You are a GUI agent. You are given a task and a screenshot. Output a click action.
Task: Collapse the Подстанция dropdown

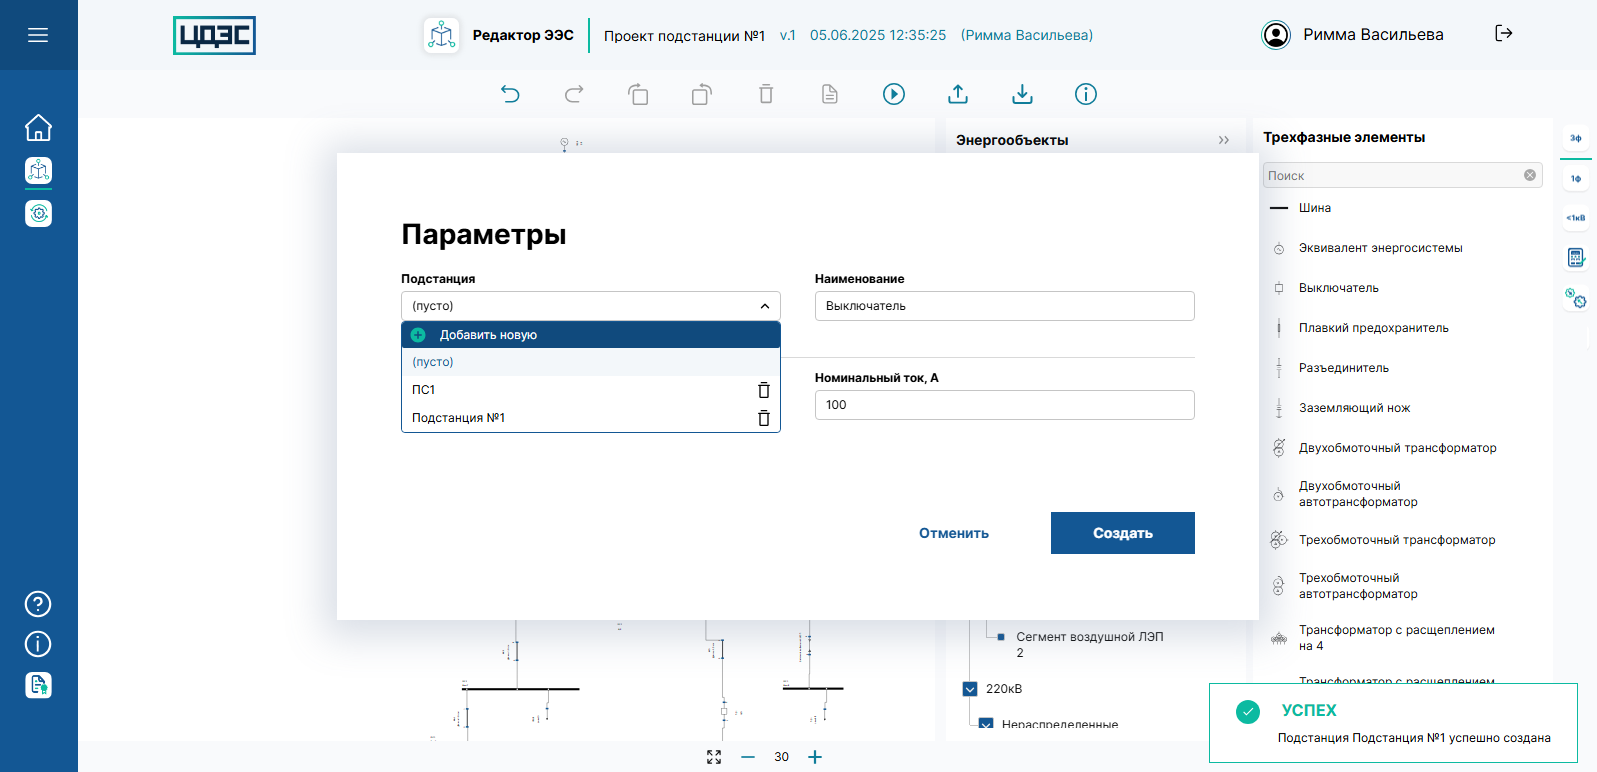[x=764, y=306]
